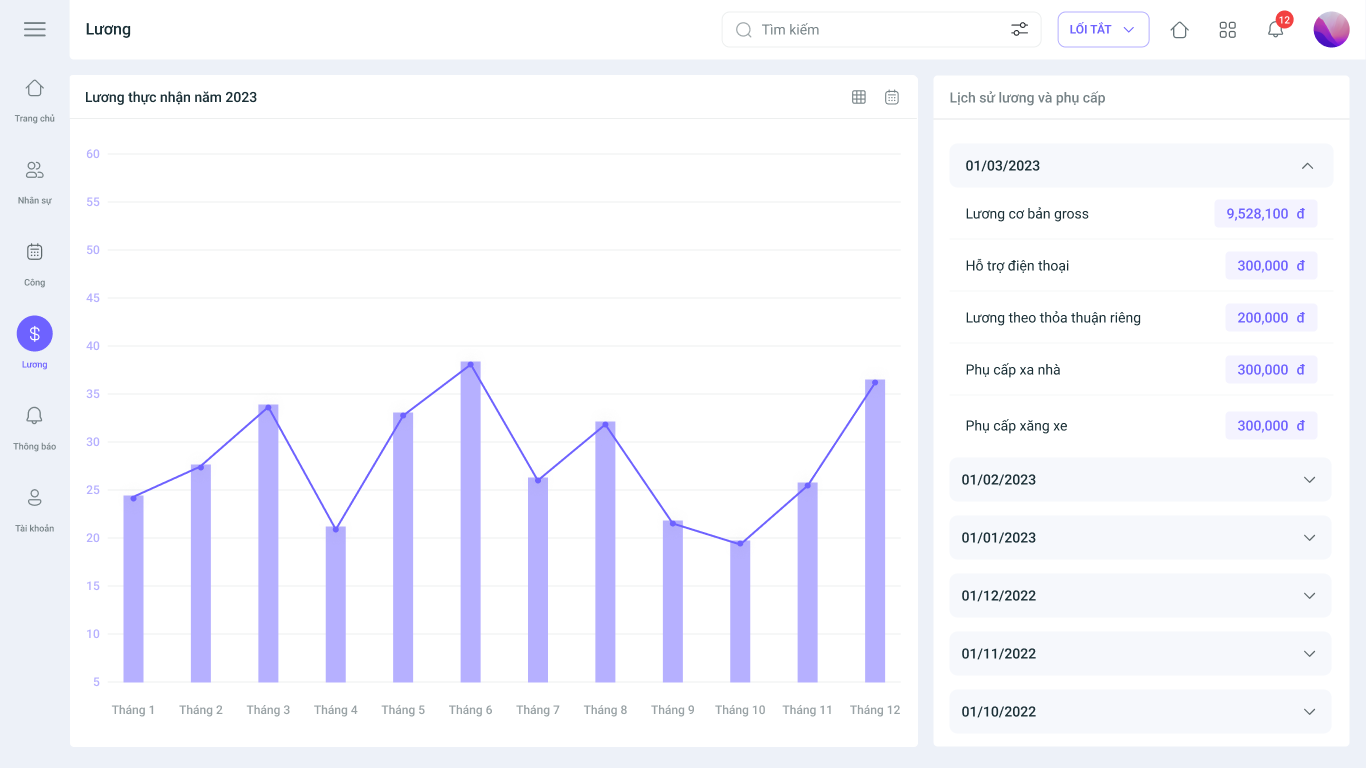Click Lương cơ bản gross label
1366x768 pixels.
tap(1027, 214)
